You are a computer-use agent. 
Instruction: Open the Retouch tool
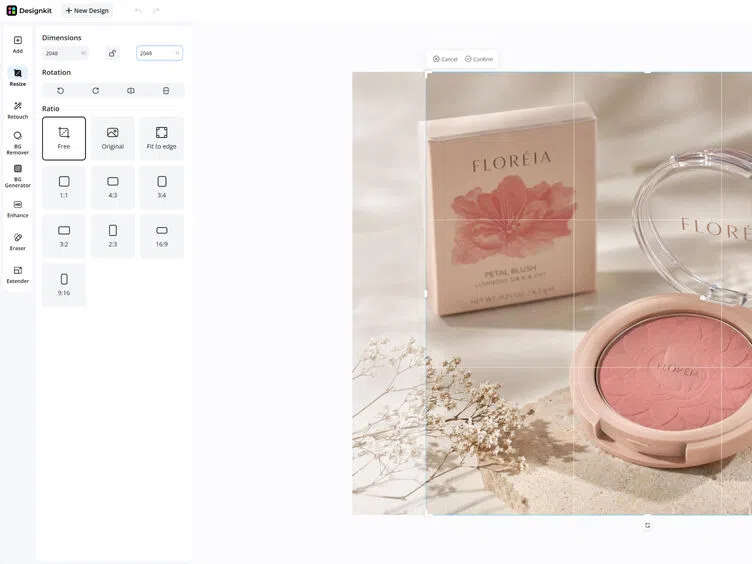(x=18, y=110)
